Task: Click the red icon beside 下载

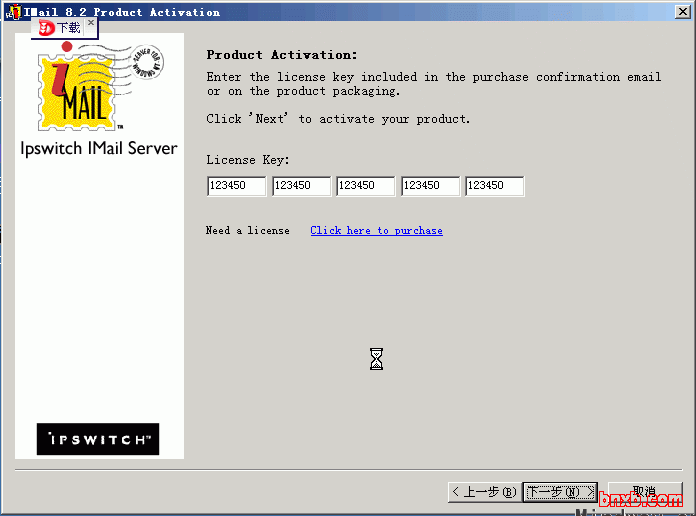Action: tap(46, 28)
